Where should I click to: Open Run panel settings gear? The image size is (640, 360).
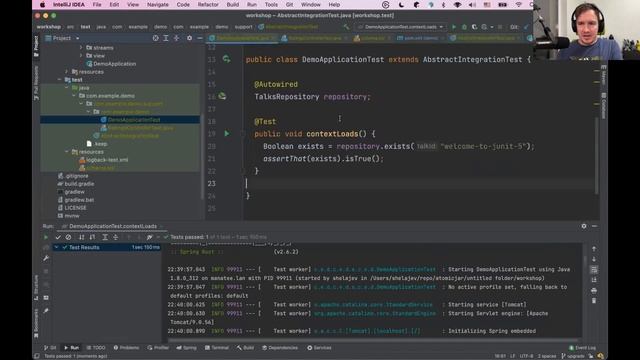(584, 226)
